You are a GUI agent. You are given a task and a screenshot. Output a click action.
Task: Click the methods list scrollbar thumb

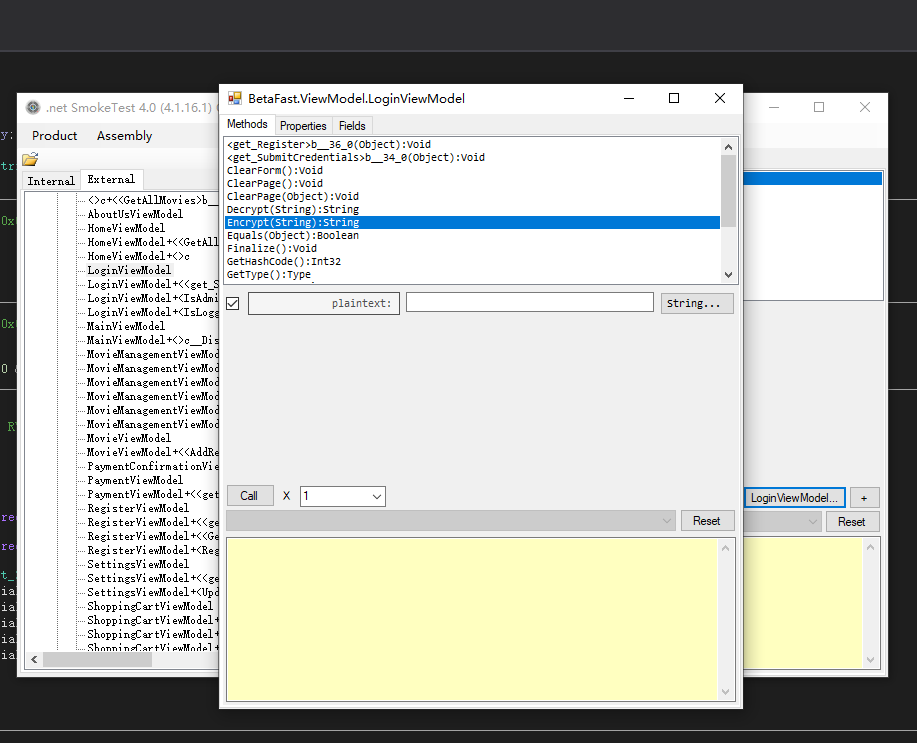pos(729,191)
